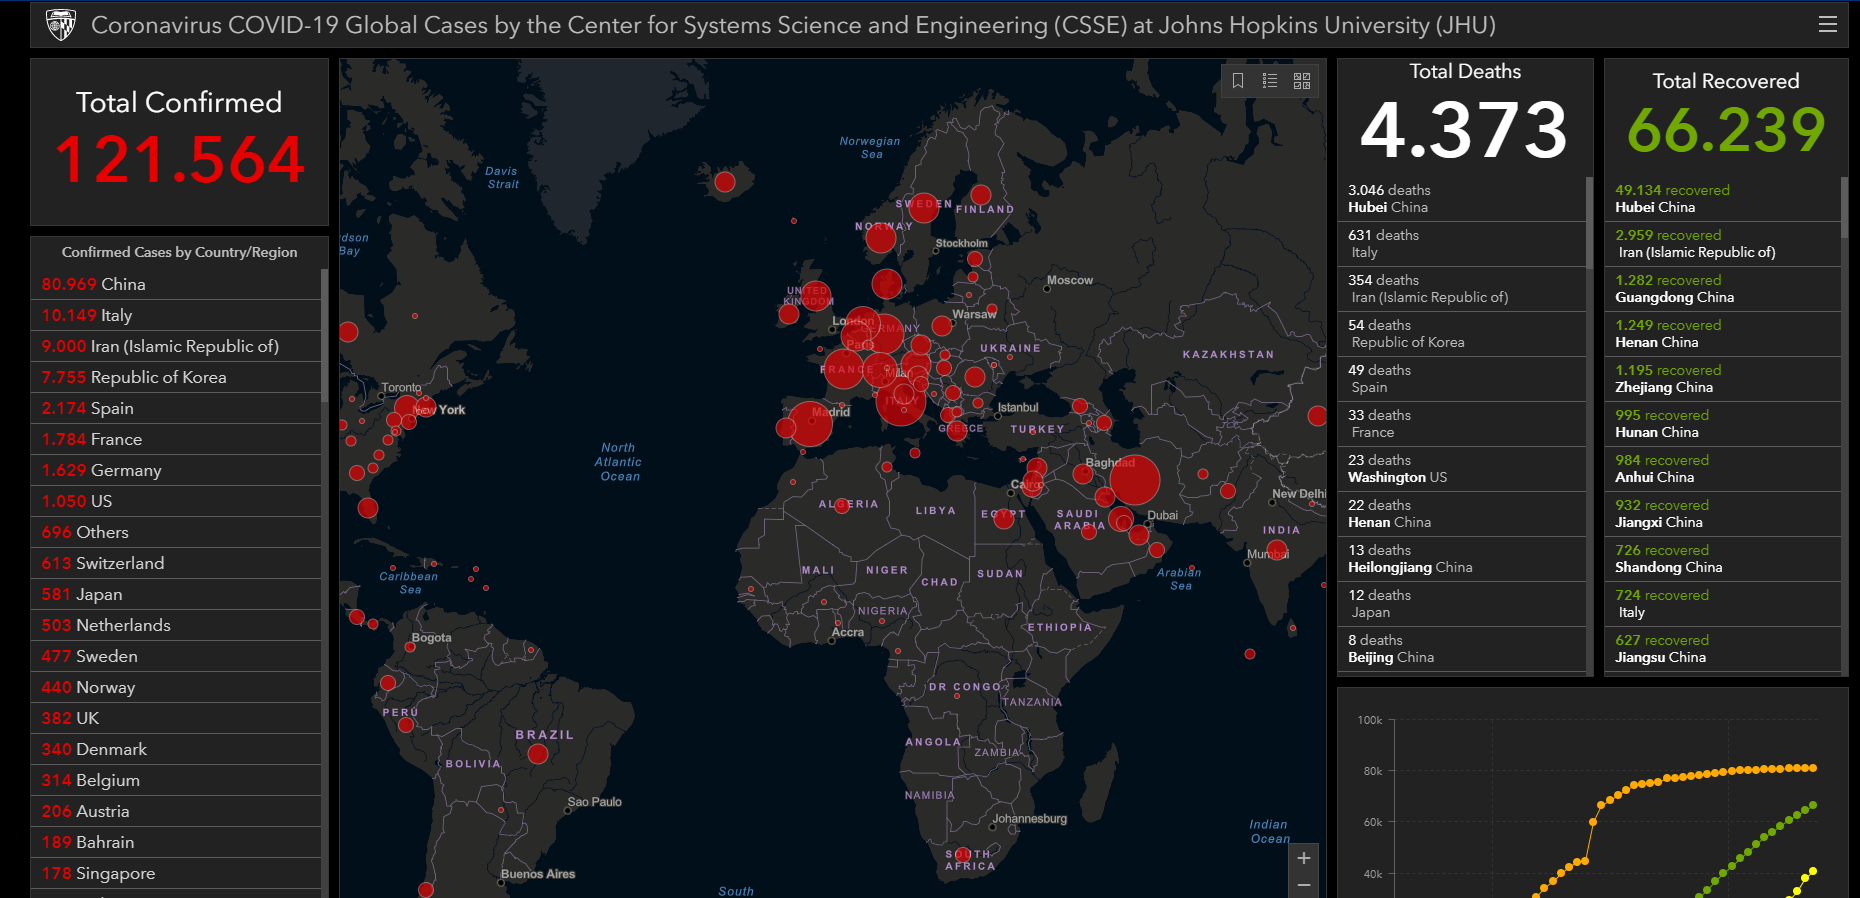Viewport: 1860px width, 898px height.
Task: Click the Total Recovered list scrollbar
Action: point(1844,207)
